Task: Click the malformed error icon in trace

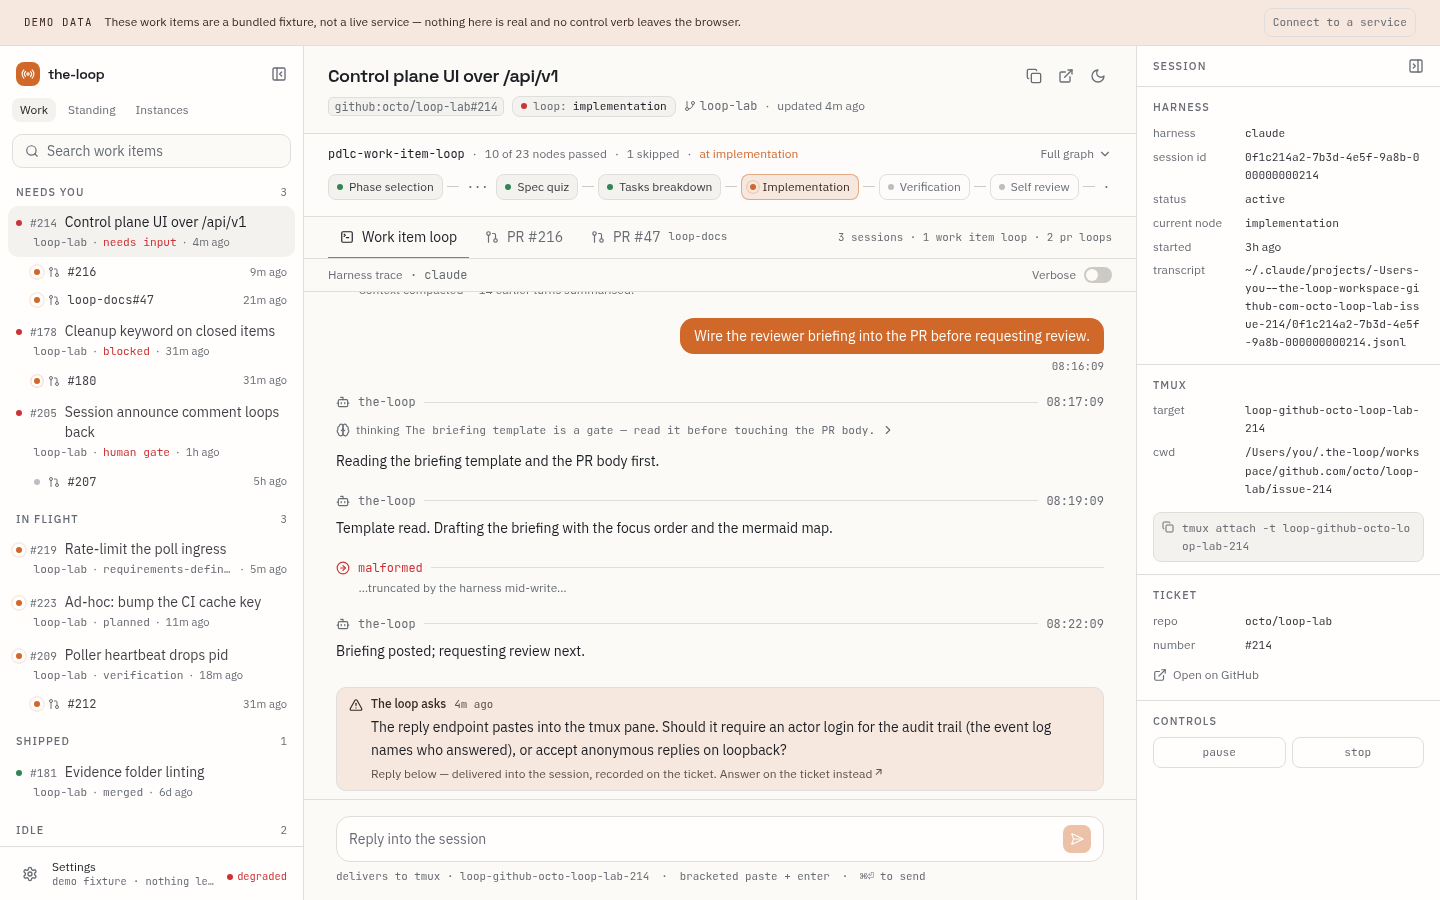Action: [343, 568]
